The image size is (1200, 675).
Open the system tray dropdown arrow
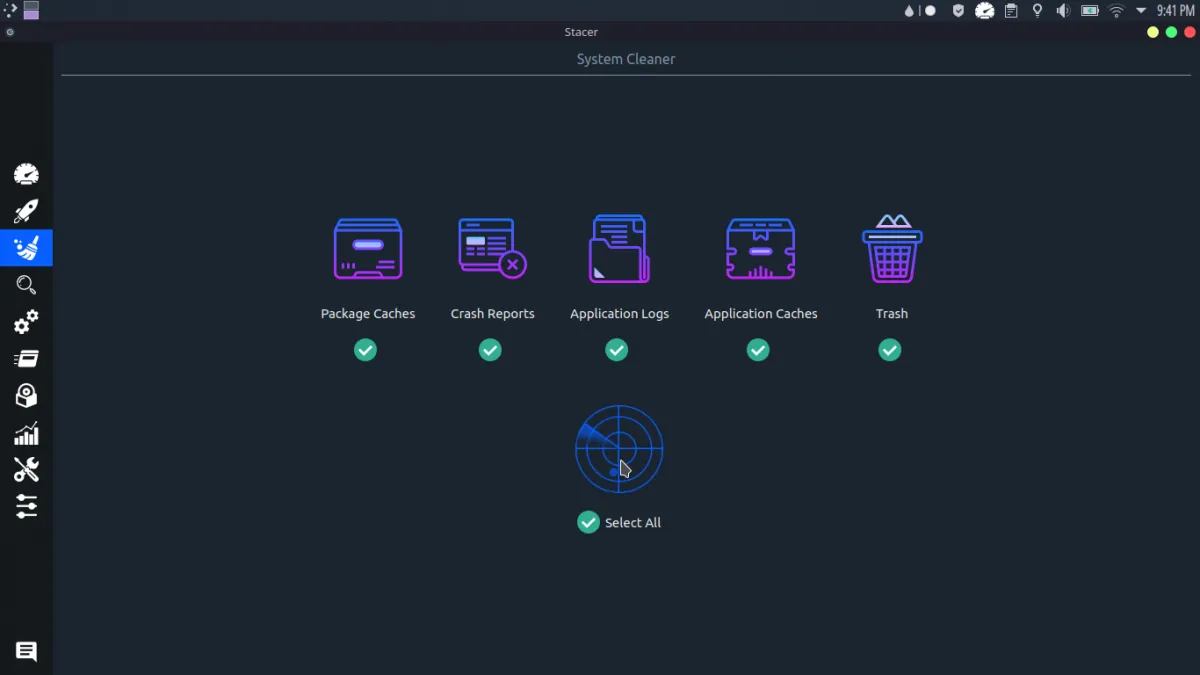point(1140,10)
